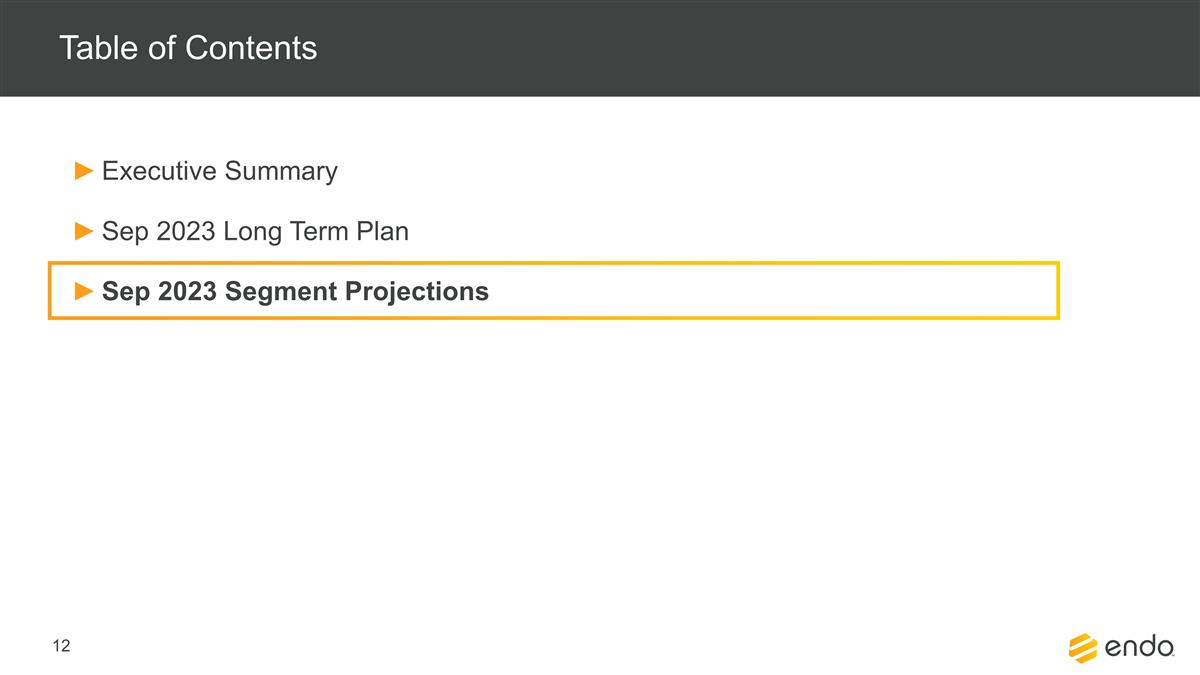This screenshot has height=675, width=1200.
Task: Click the Table of Contents title
Action: click(x=188, y=48)
